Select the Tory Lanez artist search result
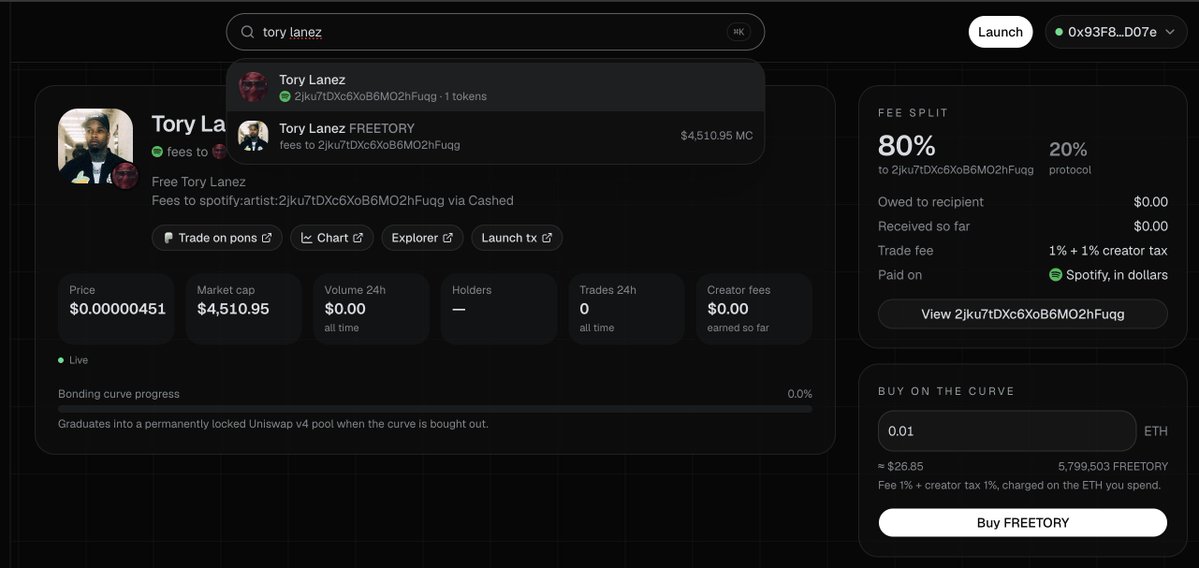The height and width of the screenshot is (568, 1199). click(x=496, y=87)
